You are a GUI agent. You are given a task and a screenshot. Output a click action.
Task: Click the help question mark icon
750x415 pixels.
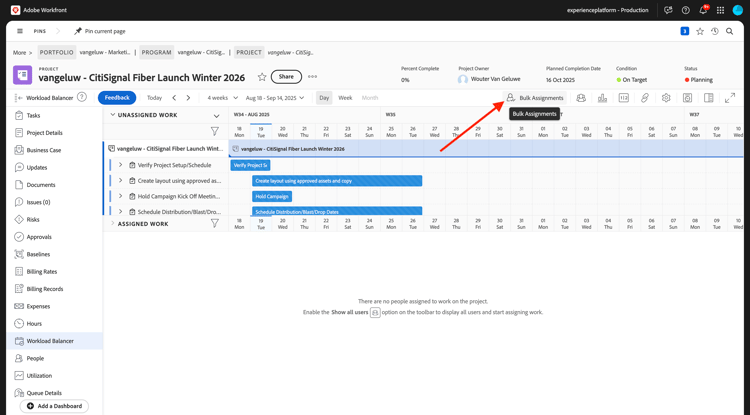pos(685,10)
